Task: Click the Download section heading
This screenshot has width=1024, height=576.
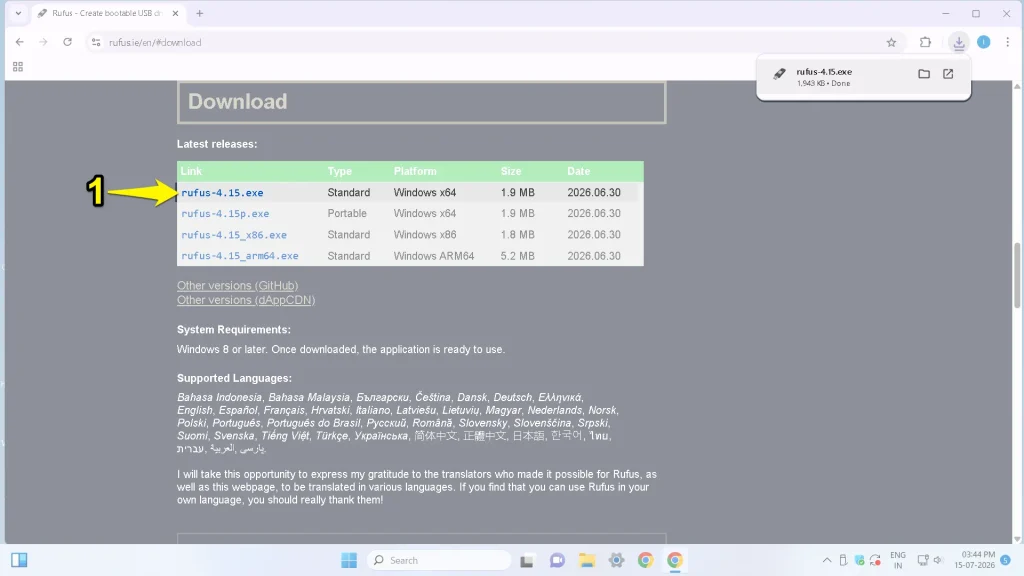Action: pos(238,101)
